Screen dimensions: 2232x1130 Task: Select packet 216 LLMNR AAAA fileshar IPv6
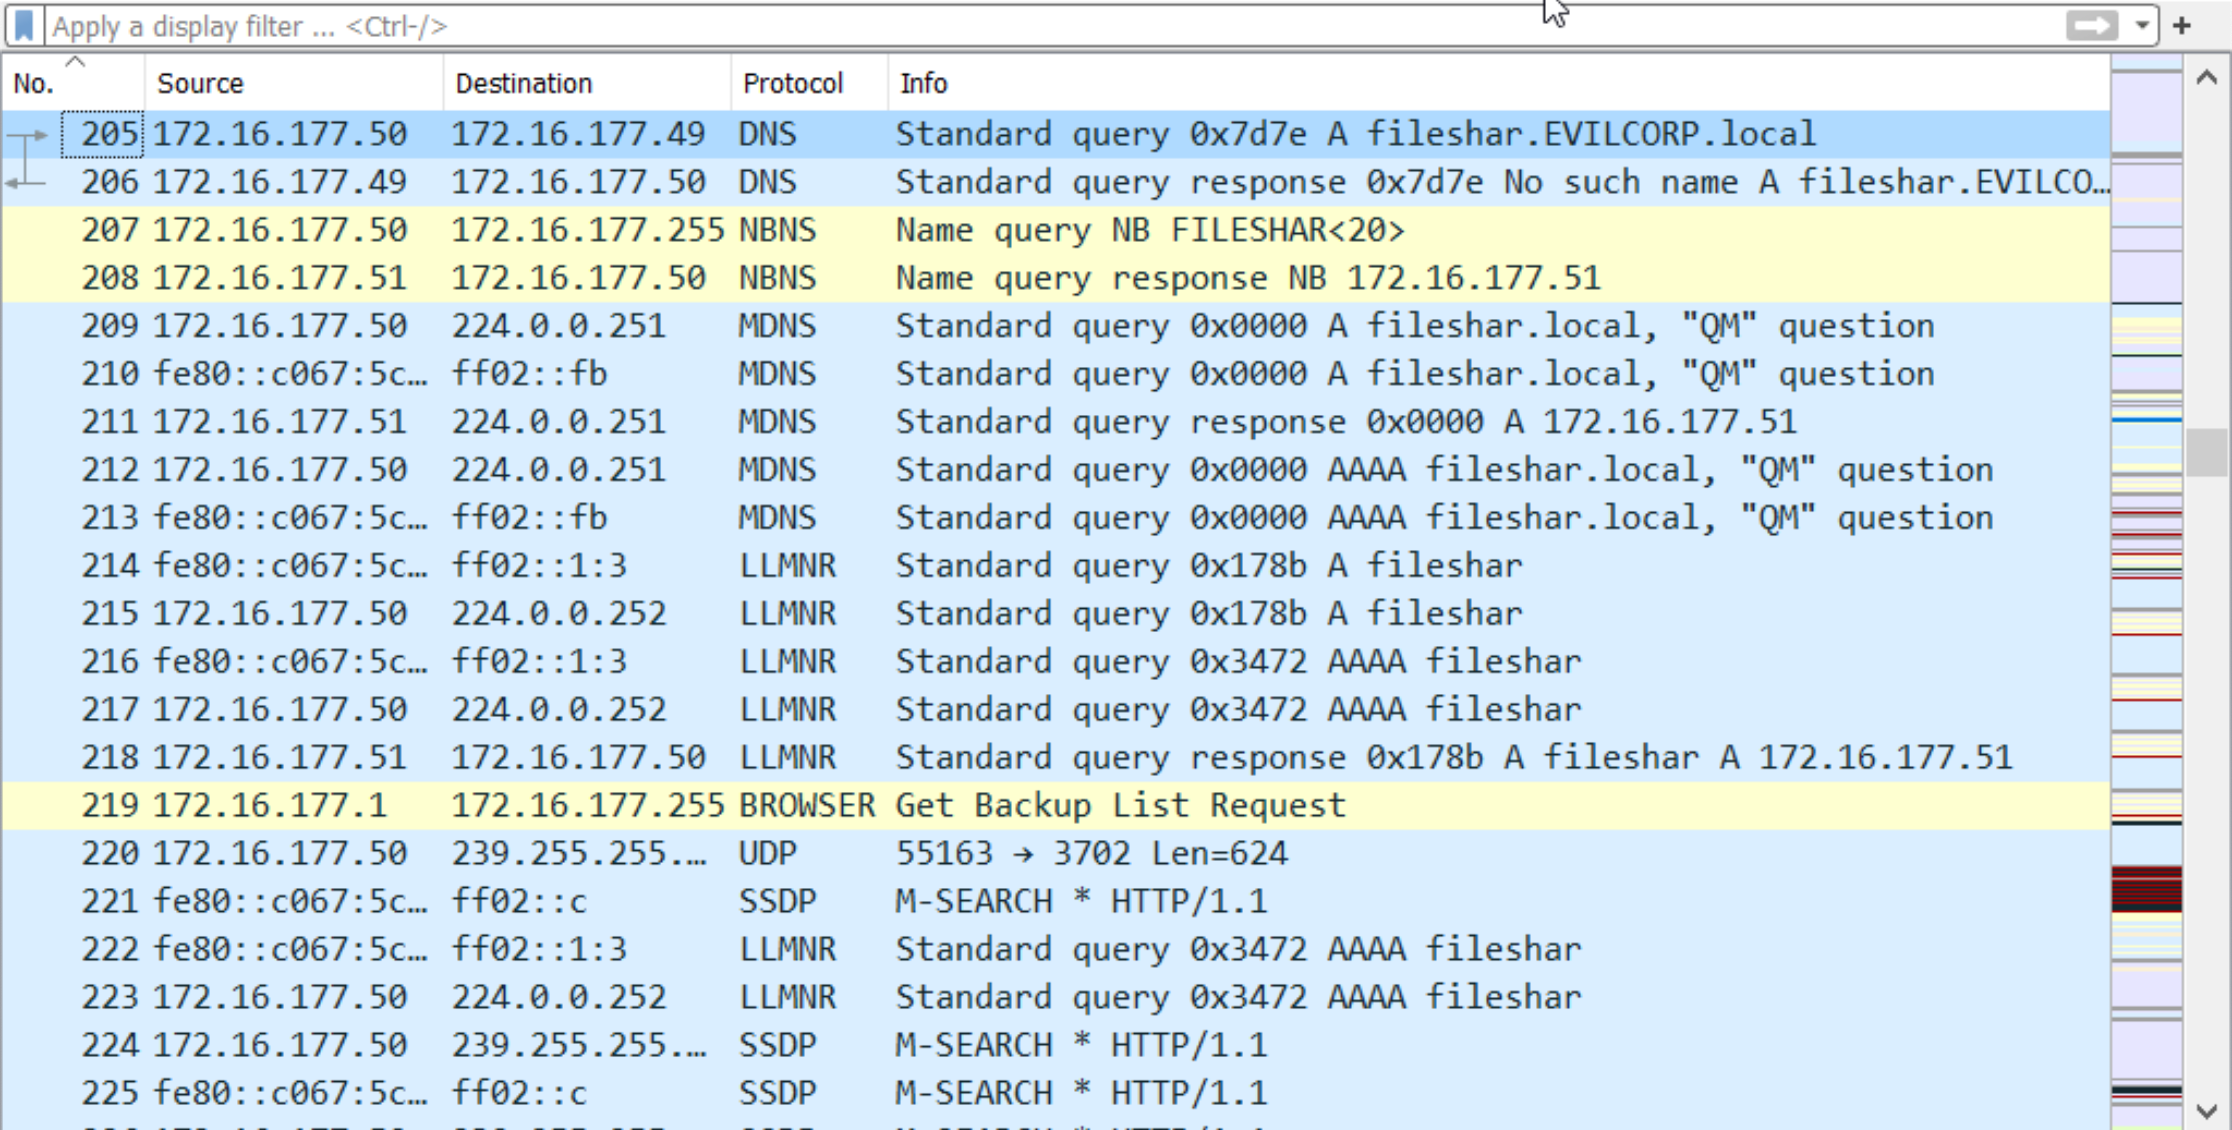[x=1056, y=662]
